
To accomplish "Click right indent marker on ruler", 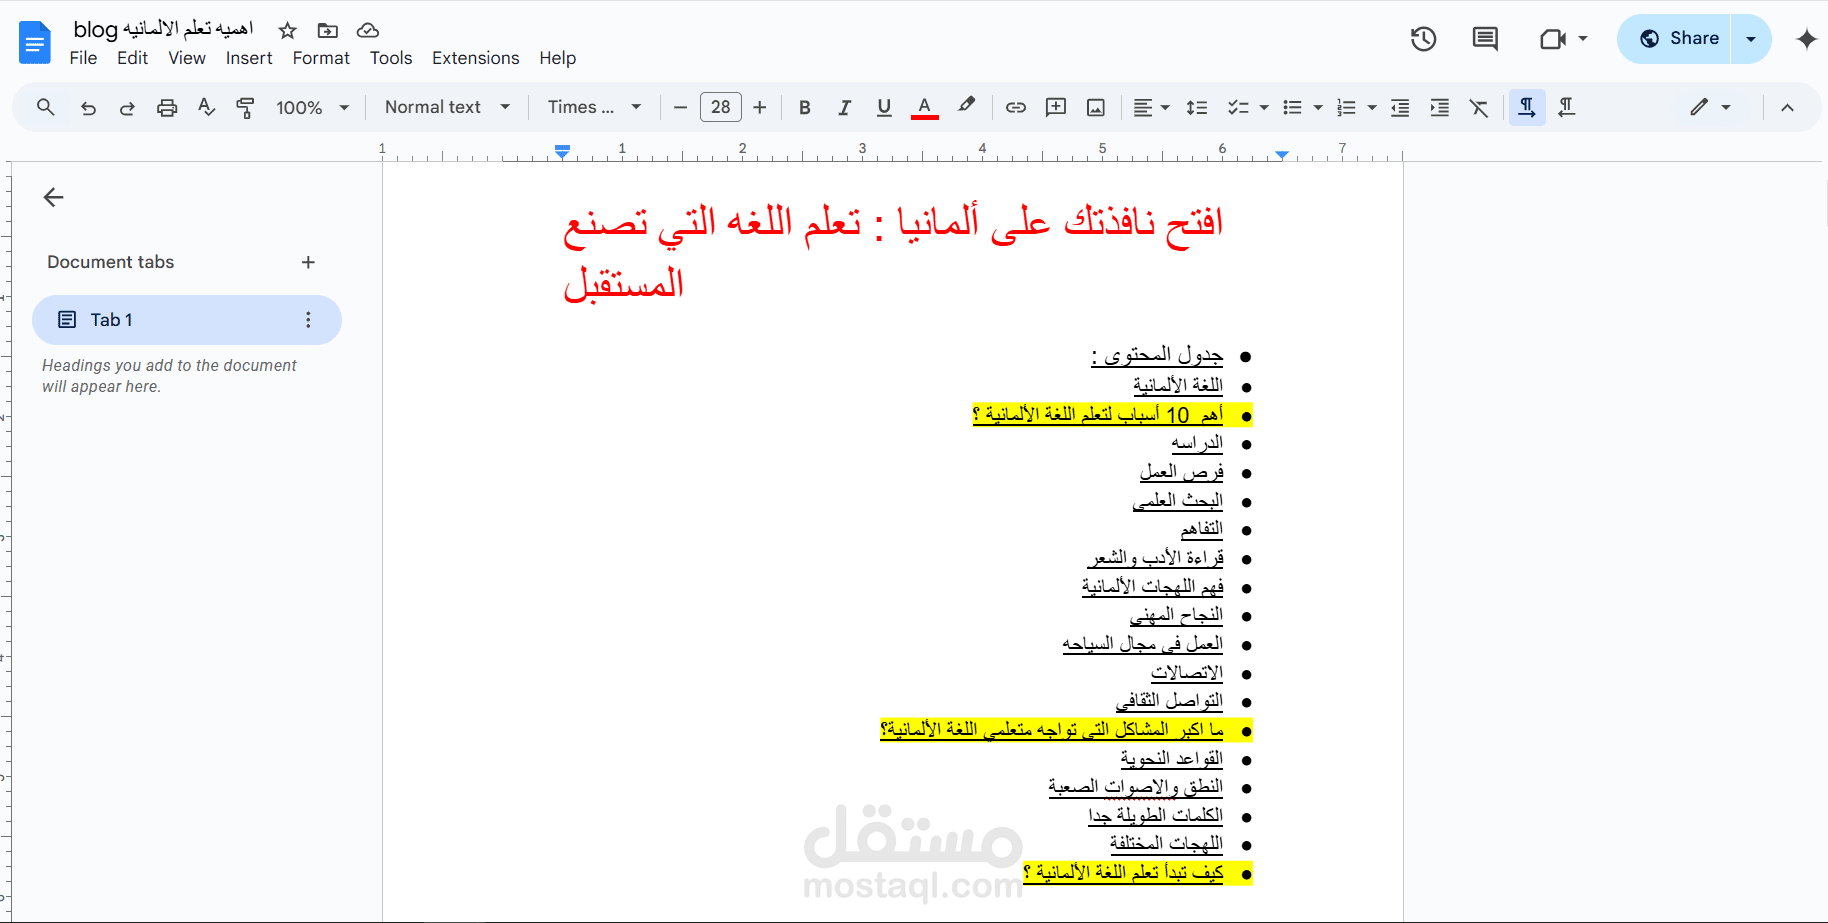I will click(1282, 154).
